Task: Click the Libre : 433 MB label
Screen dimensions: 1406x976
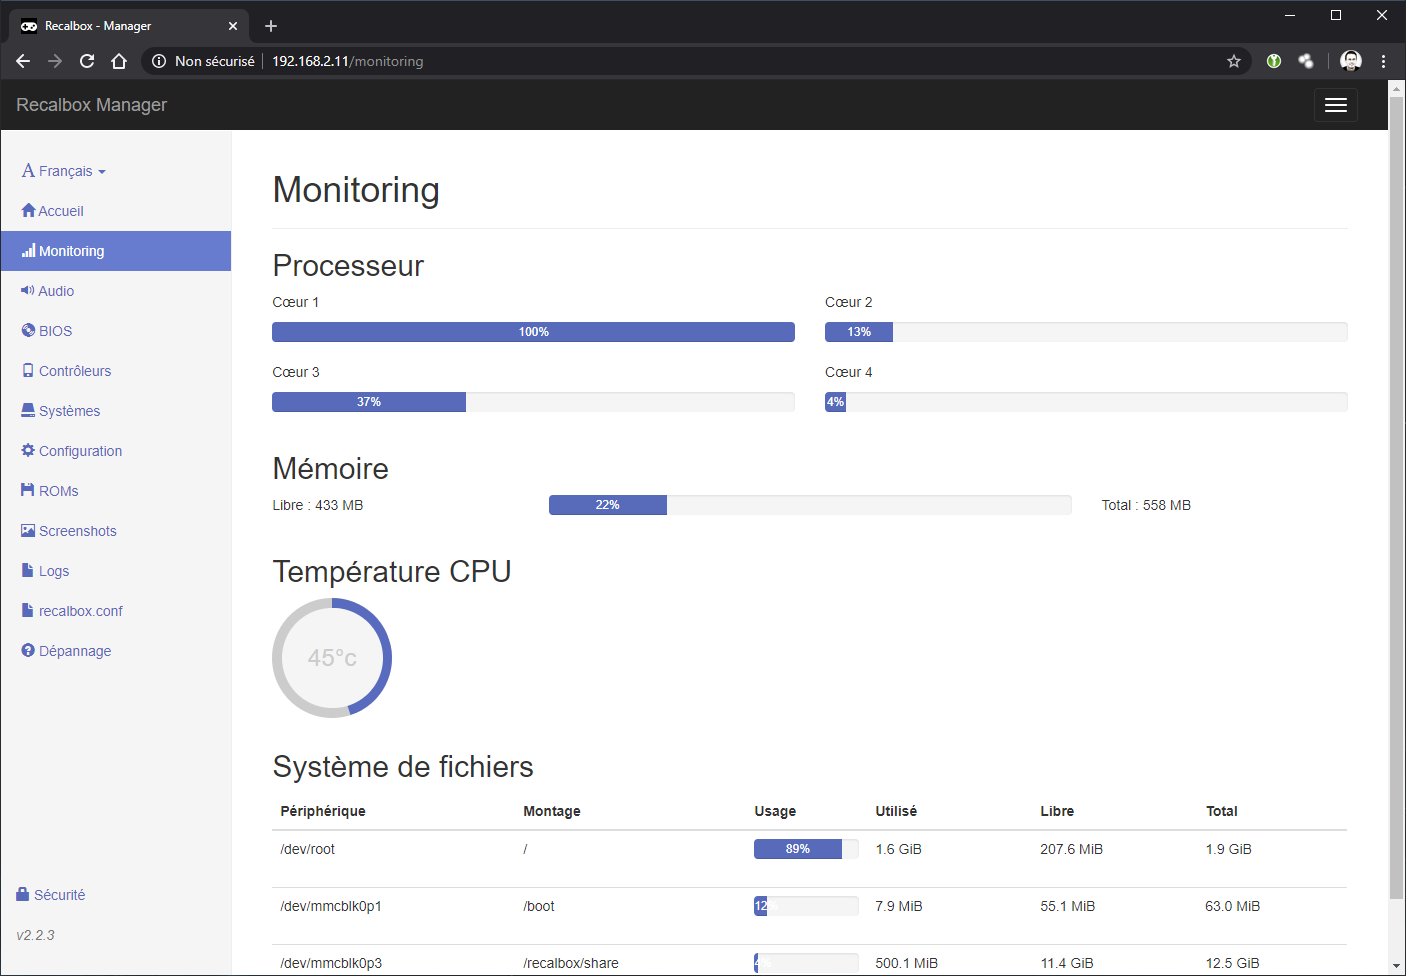Action: point(318,505)
